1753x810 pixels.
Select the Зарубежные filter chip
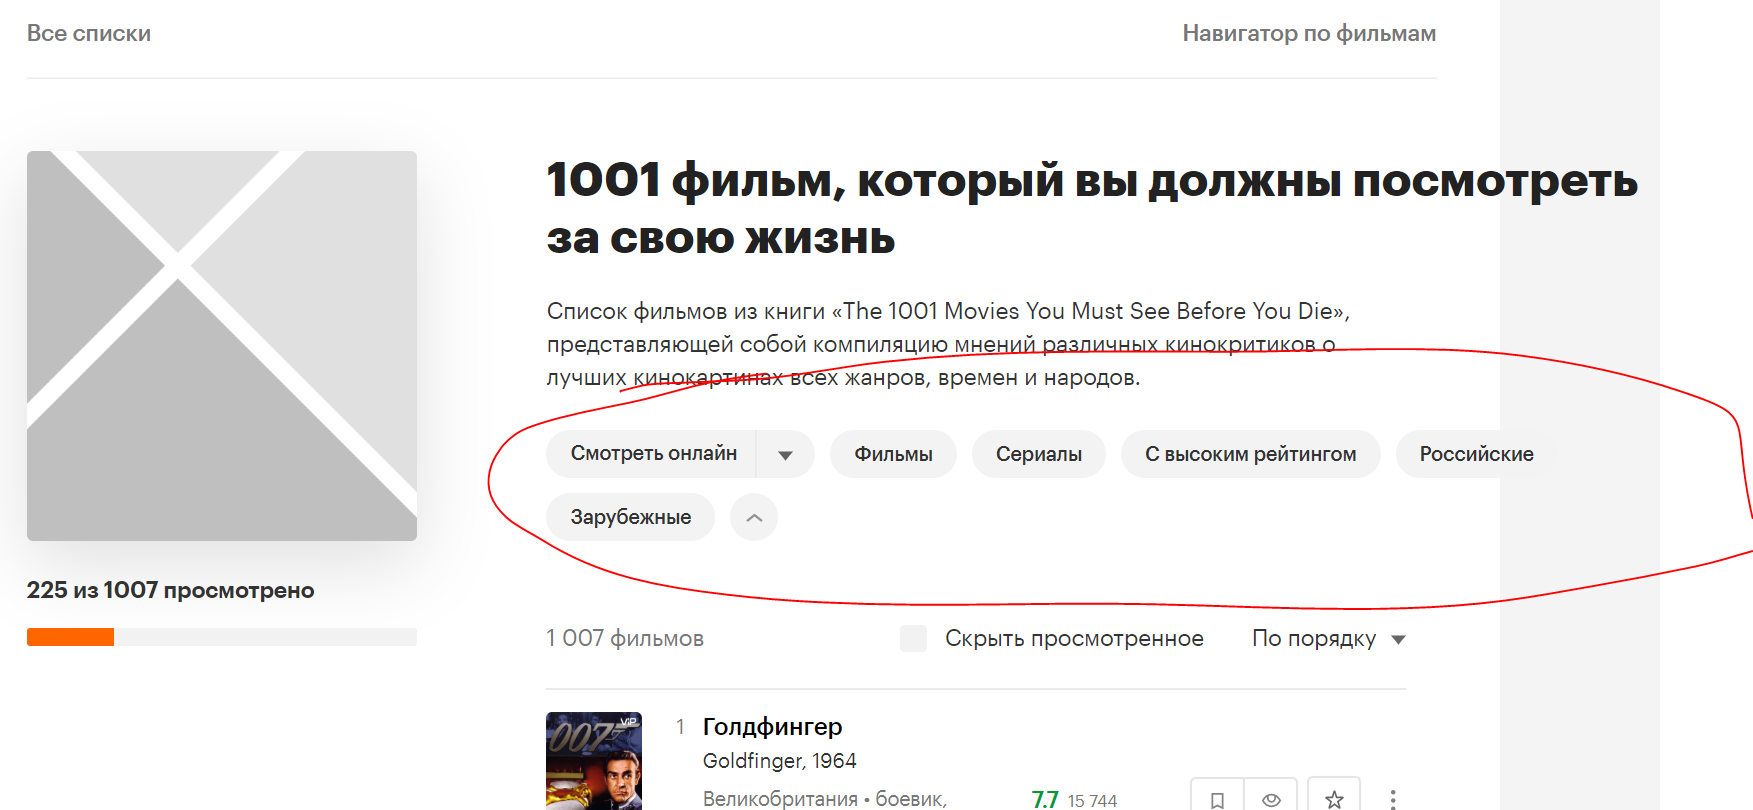pos(630,517)
